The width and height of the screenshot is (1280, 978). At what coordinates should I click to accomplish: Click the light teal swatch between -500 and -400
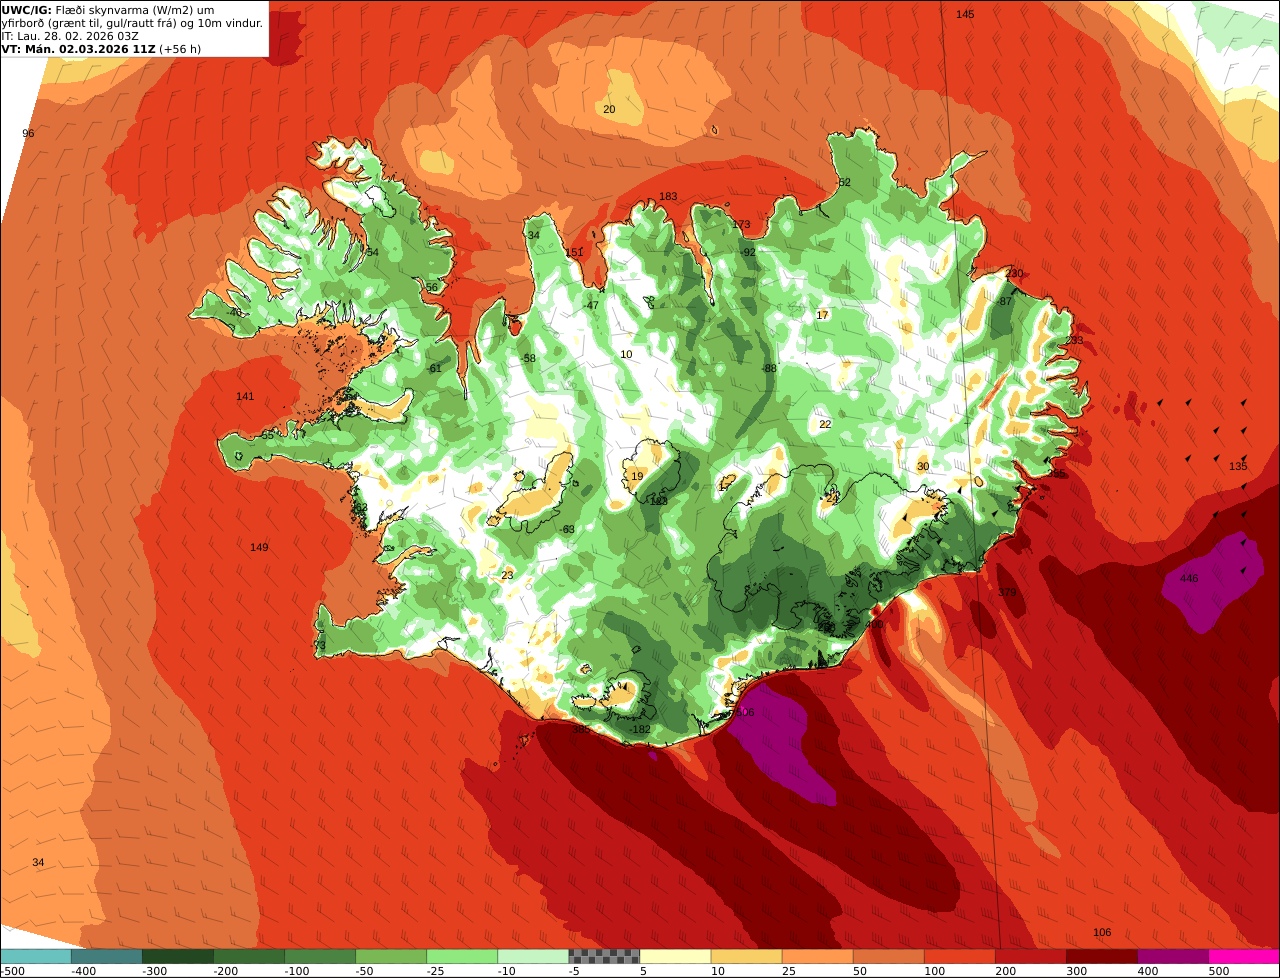point(35,957)
